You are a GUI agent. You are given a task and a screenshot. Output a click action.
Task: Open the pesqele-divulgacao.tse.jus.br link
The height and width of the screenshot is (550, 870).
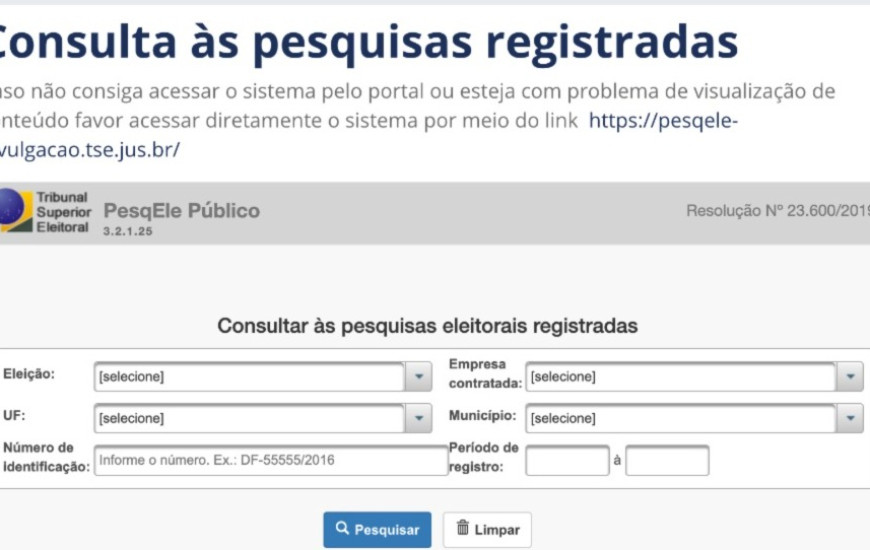[x=662, y=121]
